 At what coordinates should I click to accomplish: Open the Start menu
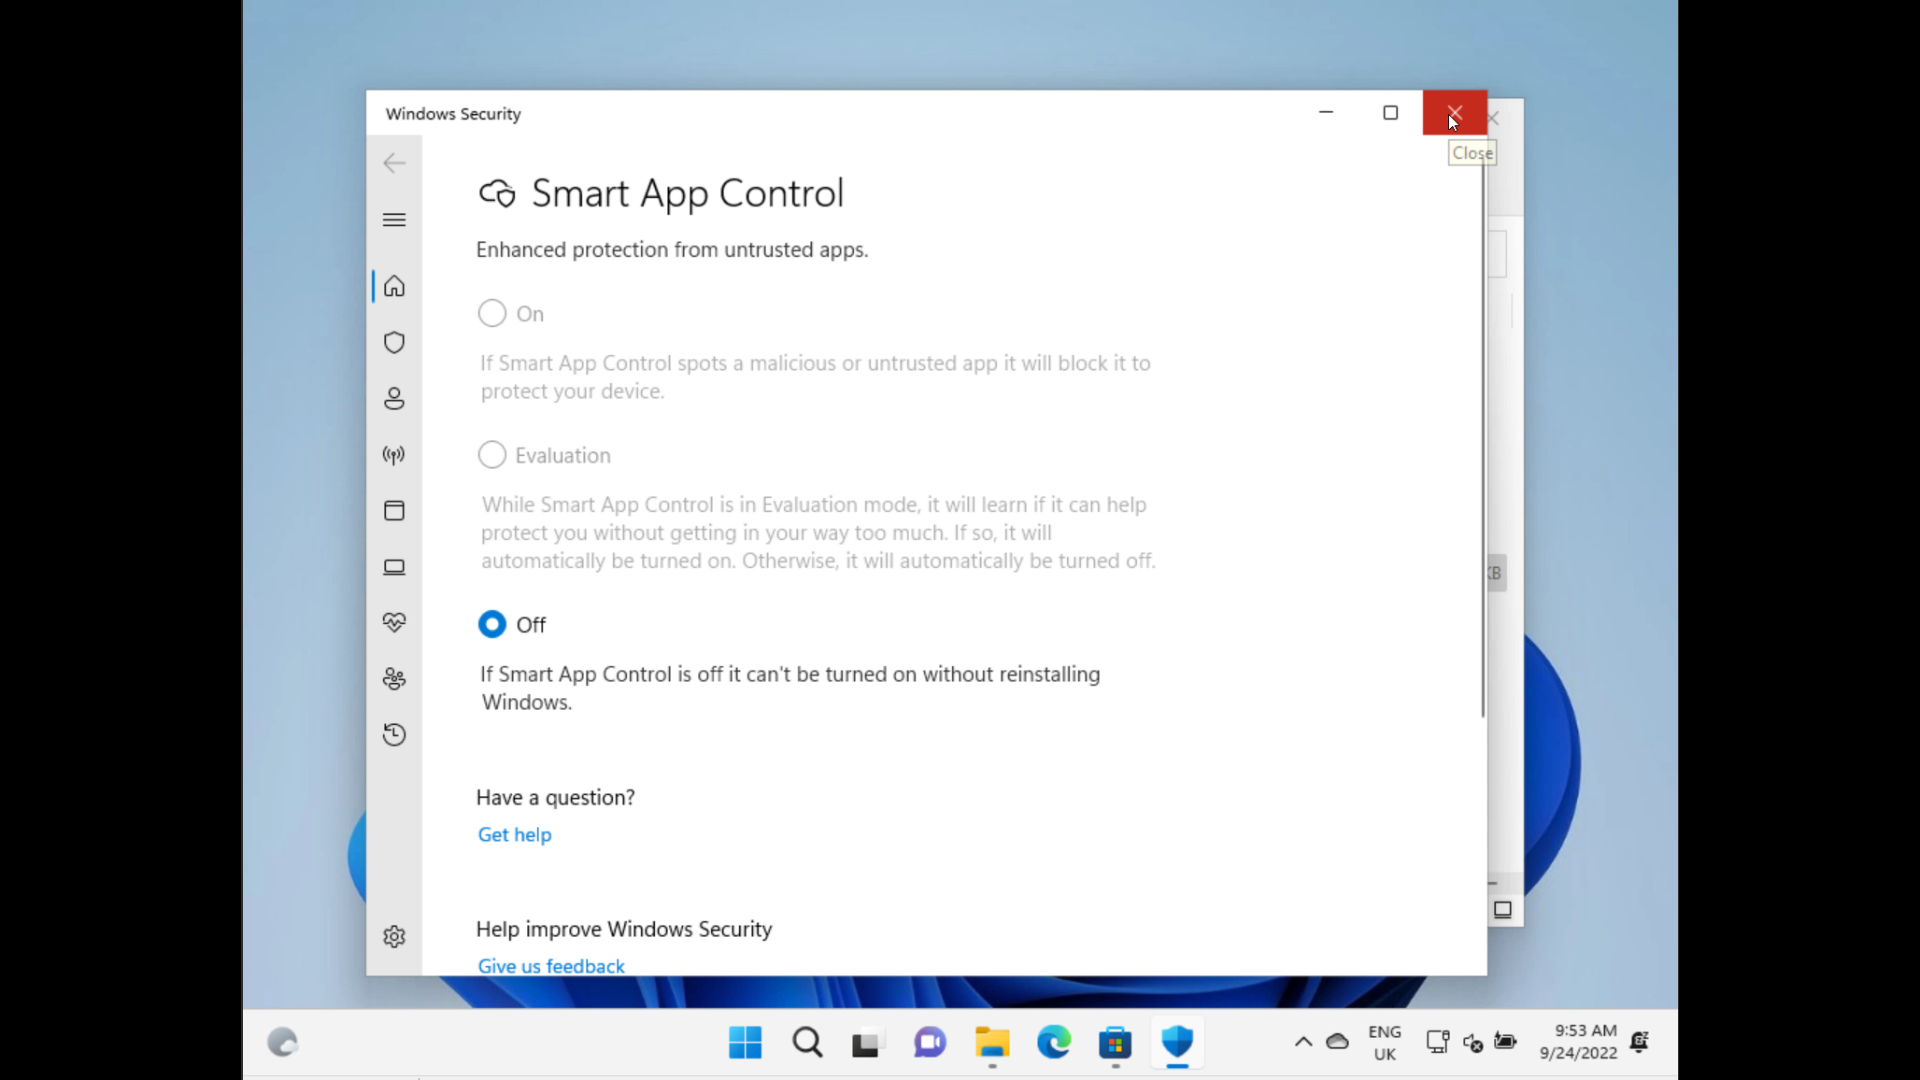tap(744, 1042)
